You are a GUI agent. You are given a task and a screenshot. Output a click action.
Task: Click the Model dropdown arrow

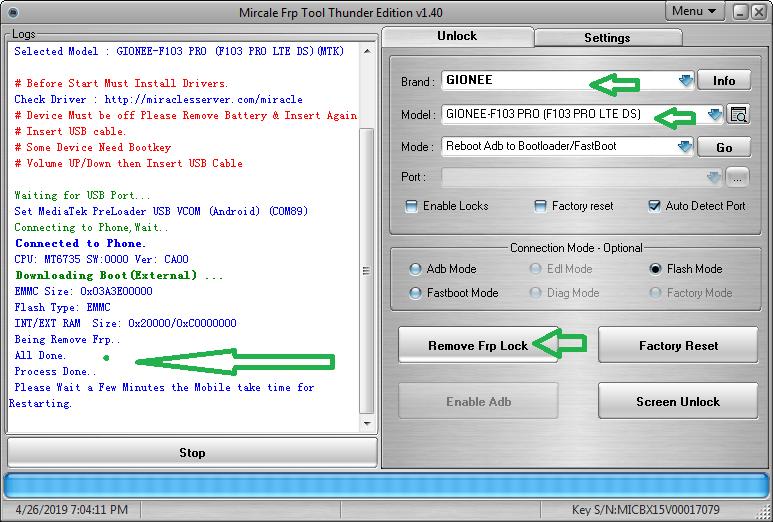714,114
